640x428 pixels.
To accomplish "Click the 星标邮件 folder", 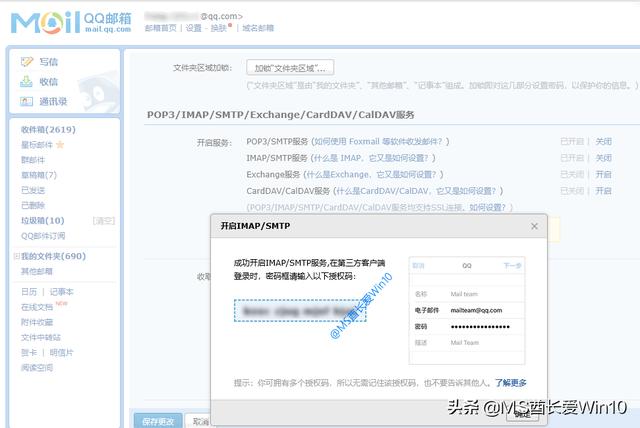I will click(x=37, y=145).
